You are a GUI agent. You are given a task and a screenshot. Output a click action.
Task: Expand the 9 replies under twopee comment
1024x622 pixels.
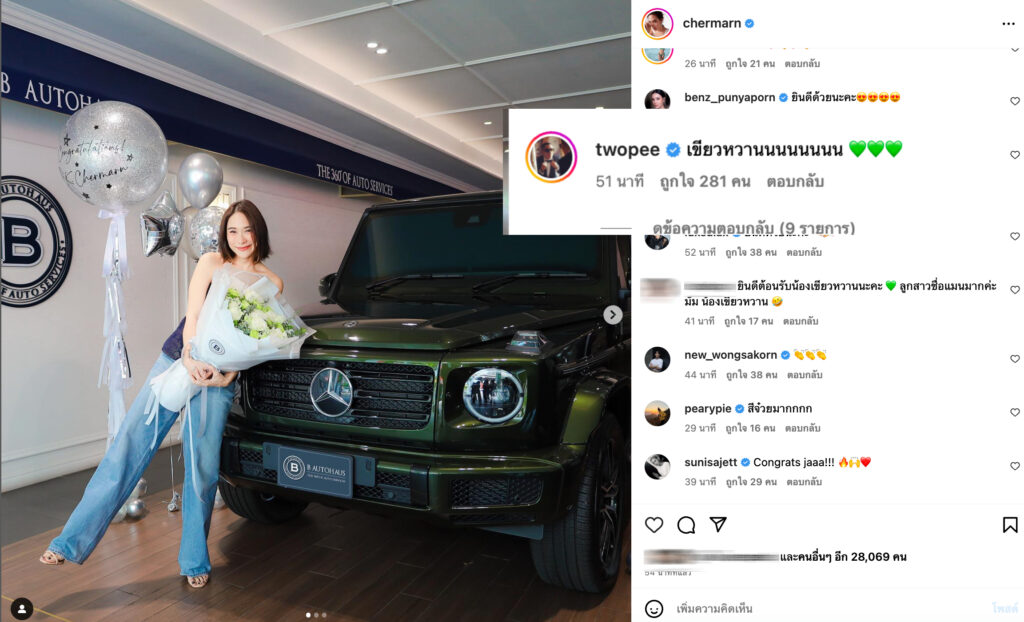tap(754, 228)
